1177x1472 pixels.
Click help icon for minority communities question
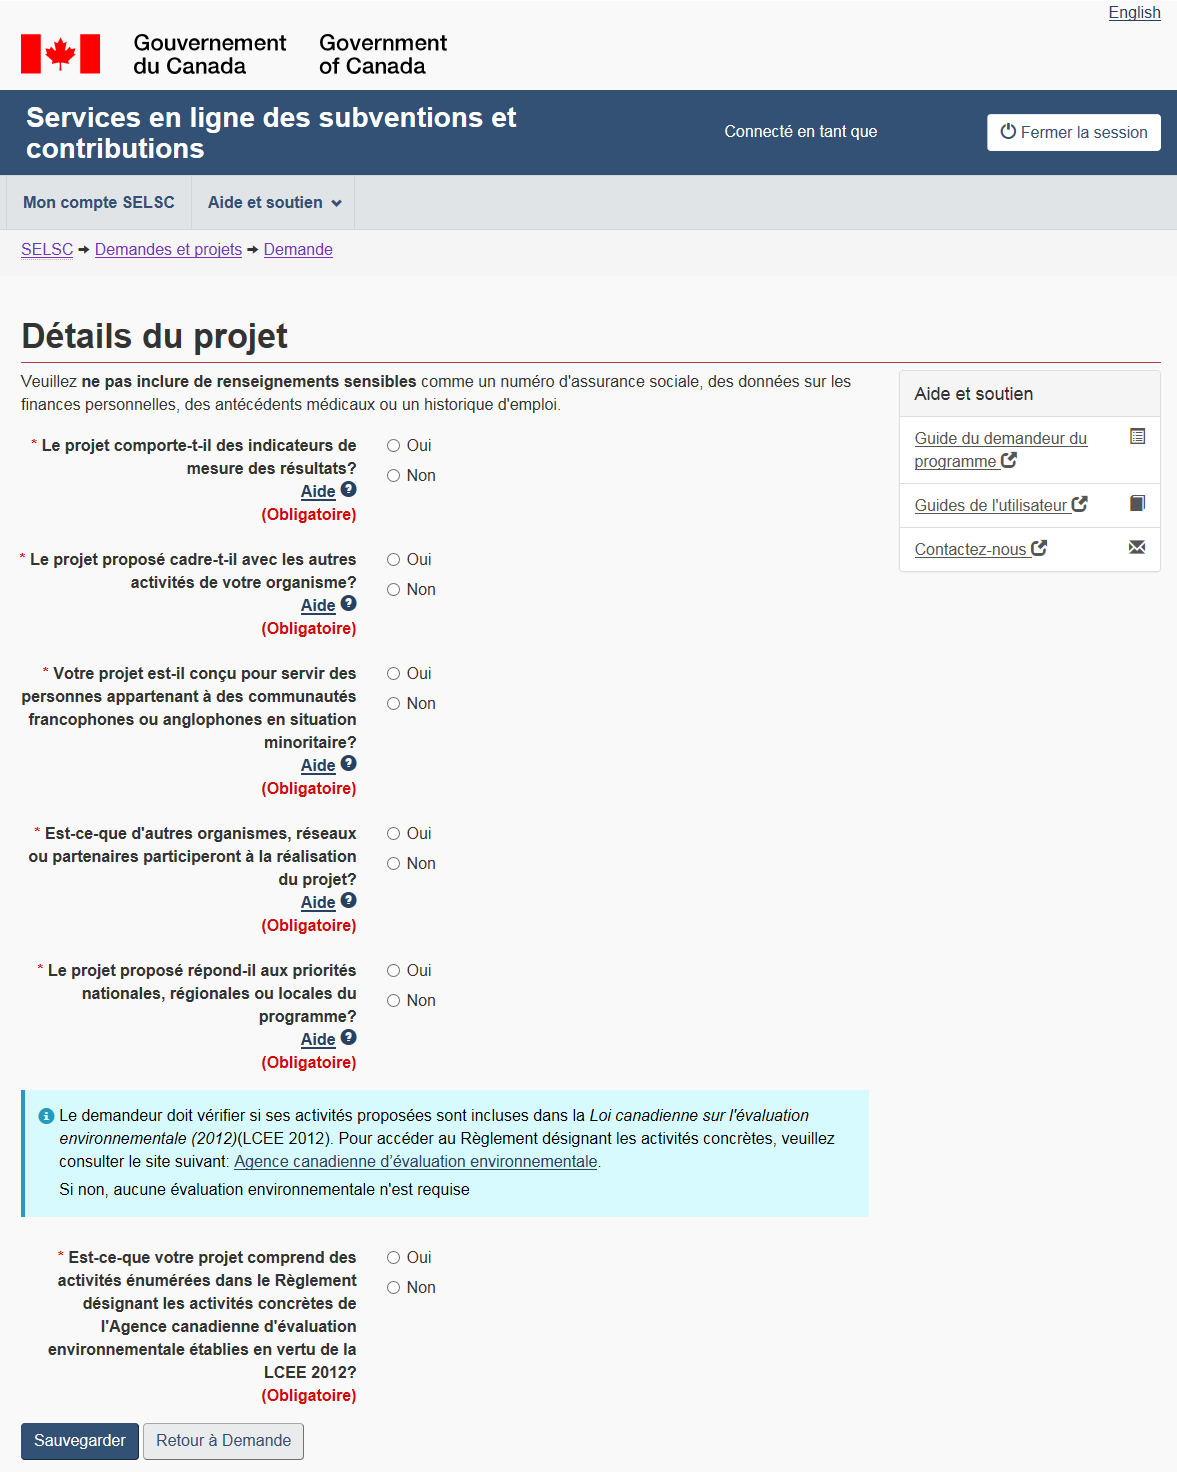point(348,763)
